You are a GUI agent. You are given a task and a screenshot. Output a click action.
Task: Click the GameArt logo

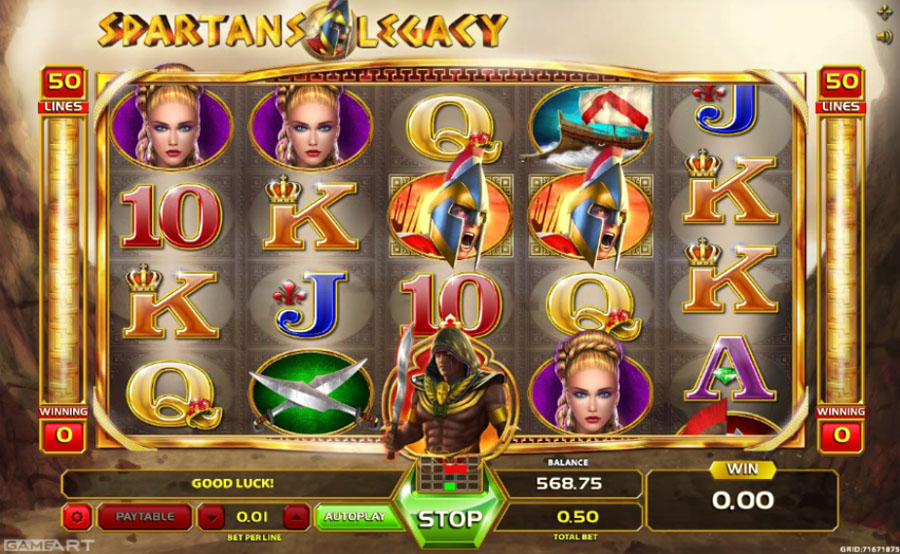point(48,545)
